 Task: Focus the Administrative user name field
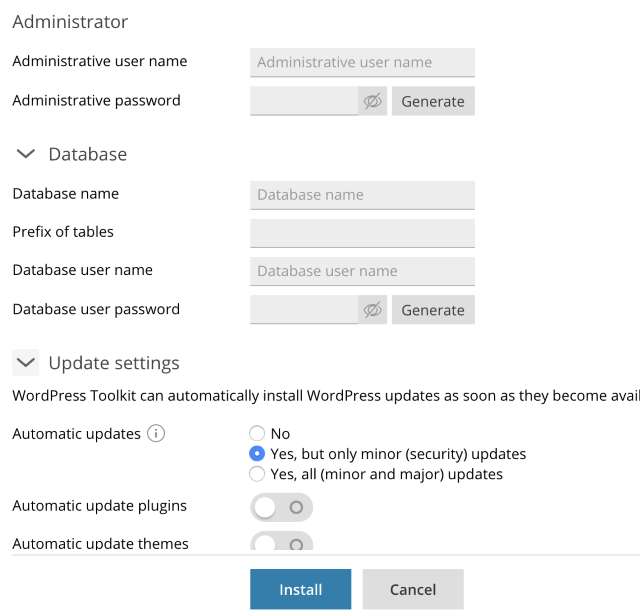[x=362, y=62]
